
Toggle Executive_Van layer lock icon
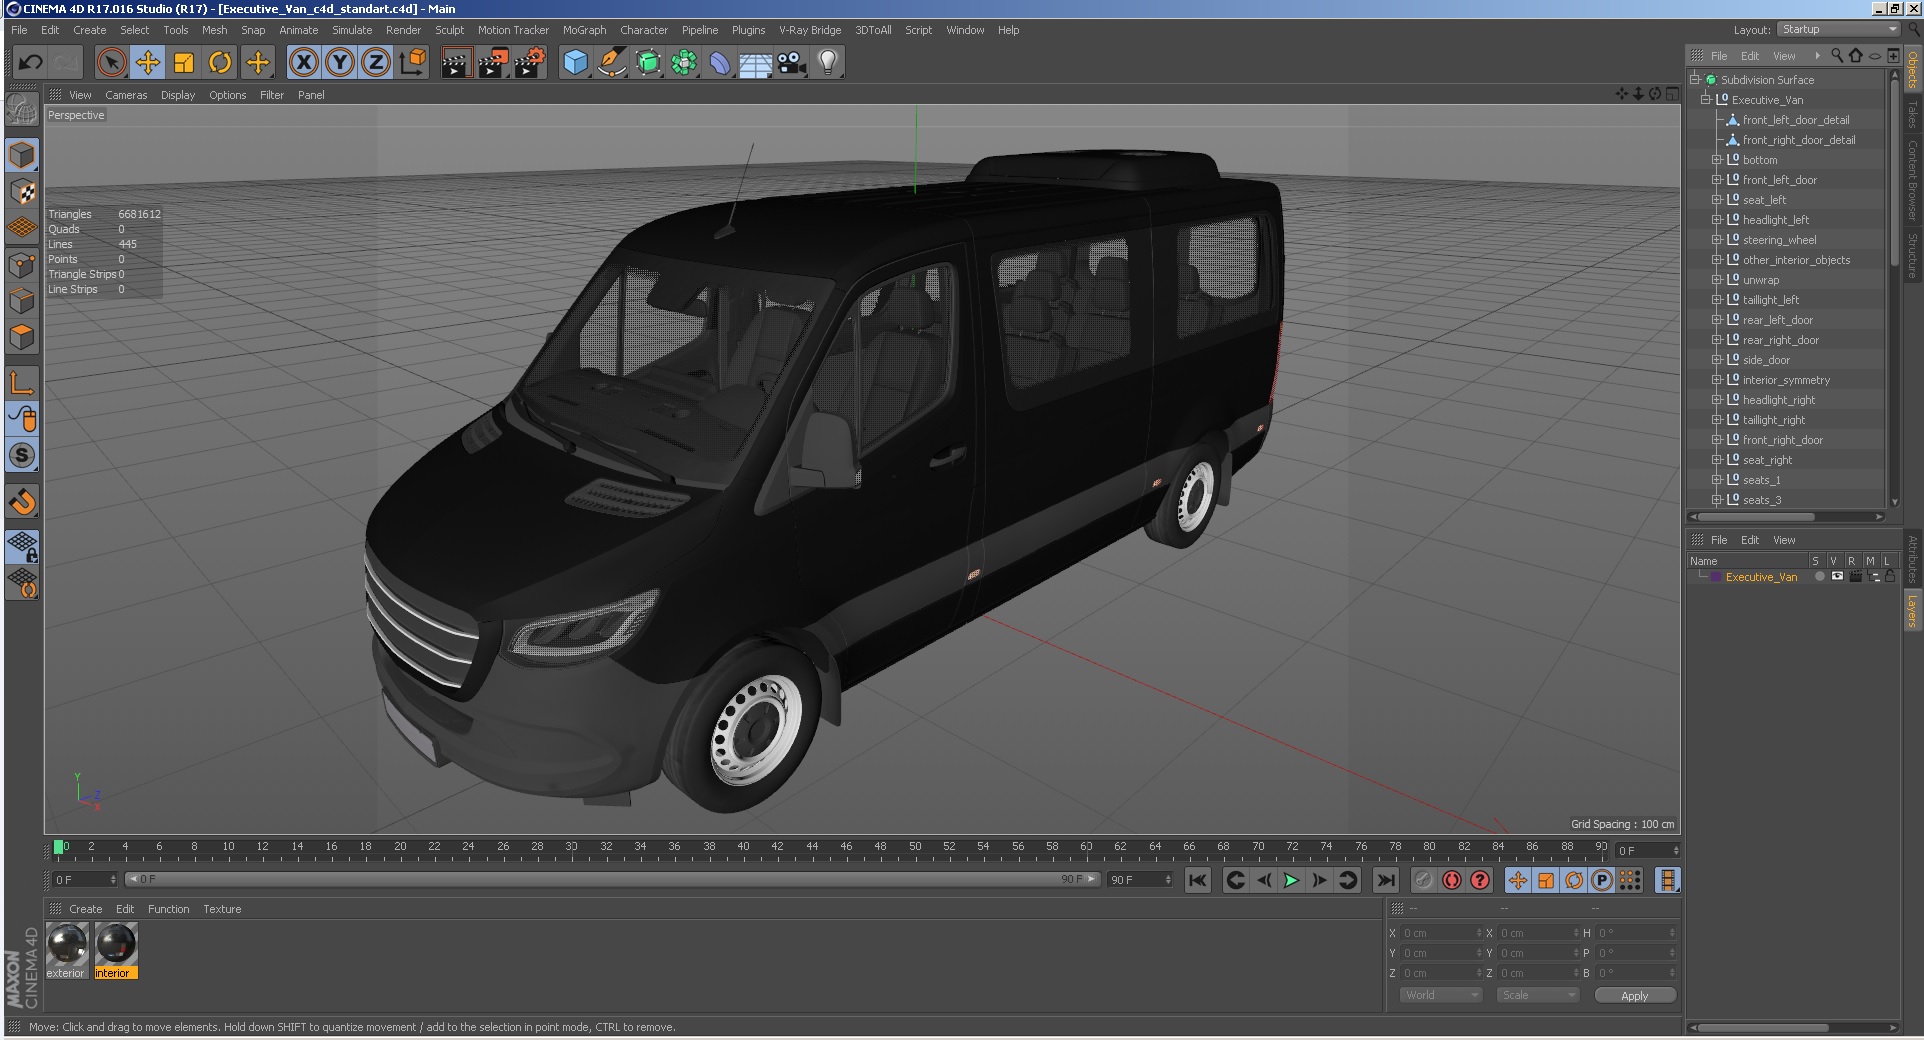1890,577
